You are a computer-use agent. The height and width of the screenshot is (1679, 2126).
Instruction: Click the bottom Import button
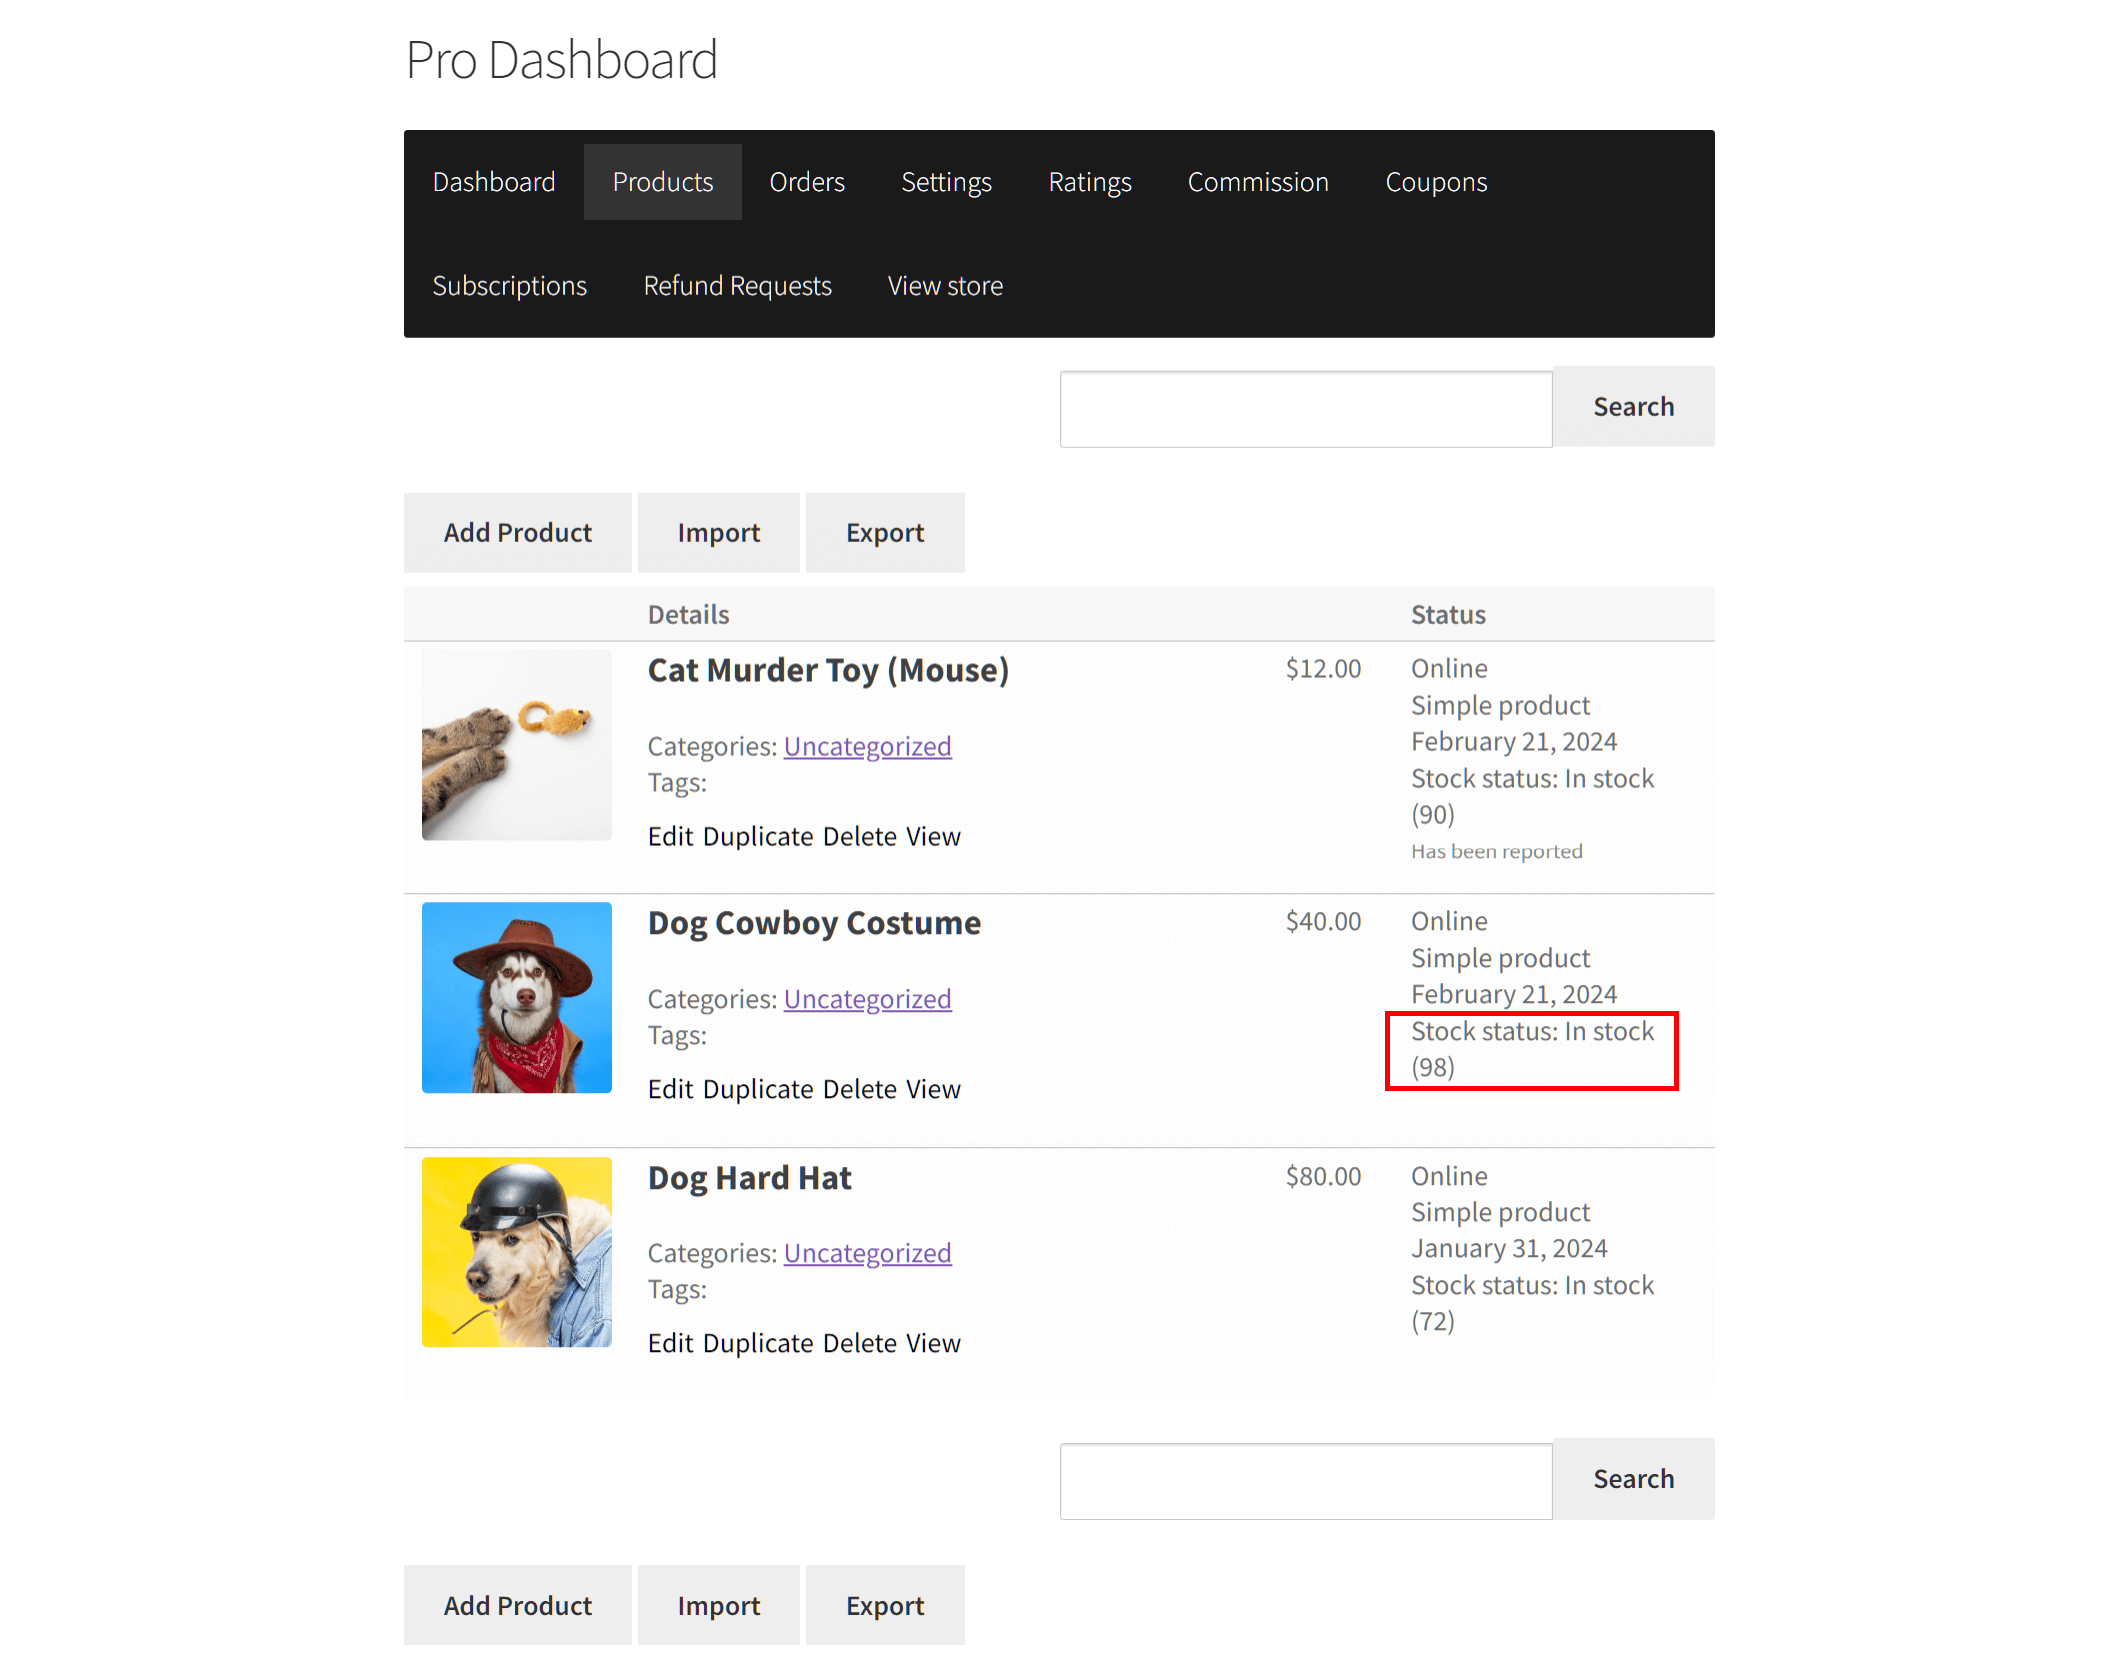(x=719, y=1605)
